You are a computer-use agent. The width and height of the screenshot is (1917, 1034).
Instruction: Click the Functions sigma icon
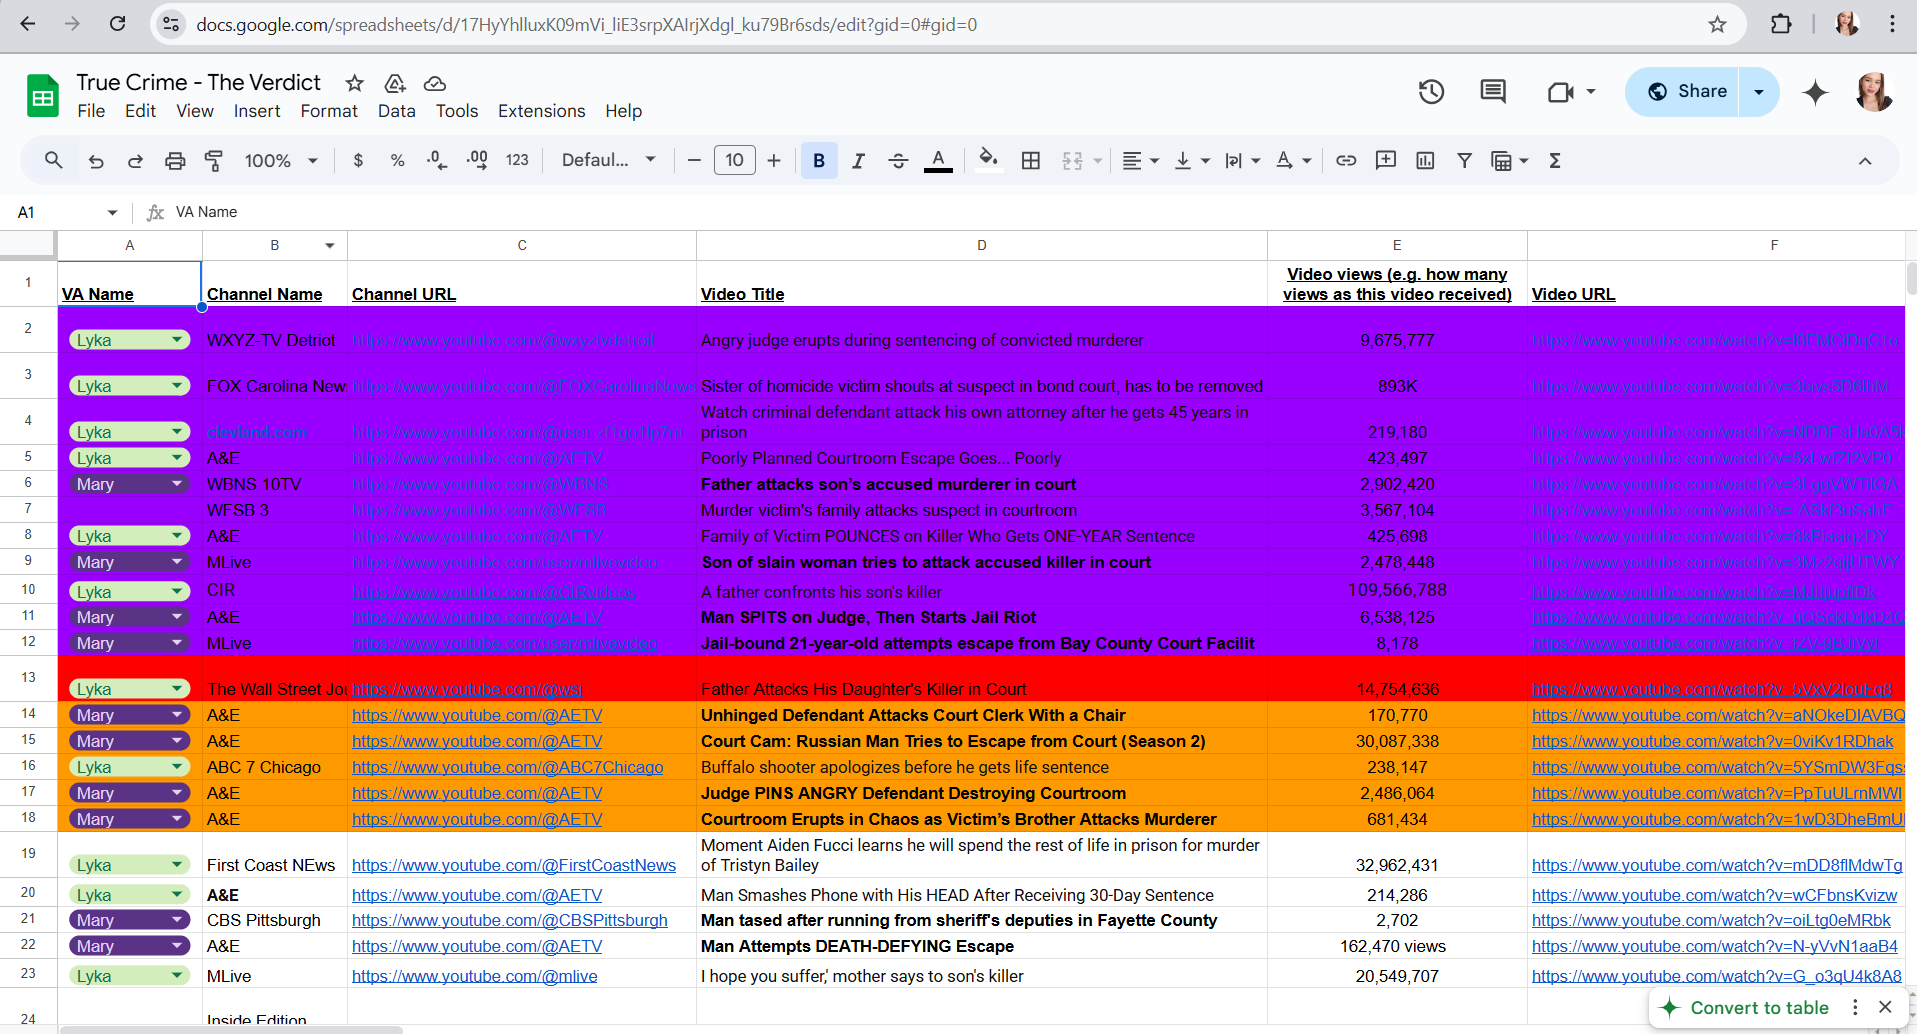point(1555,160)
